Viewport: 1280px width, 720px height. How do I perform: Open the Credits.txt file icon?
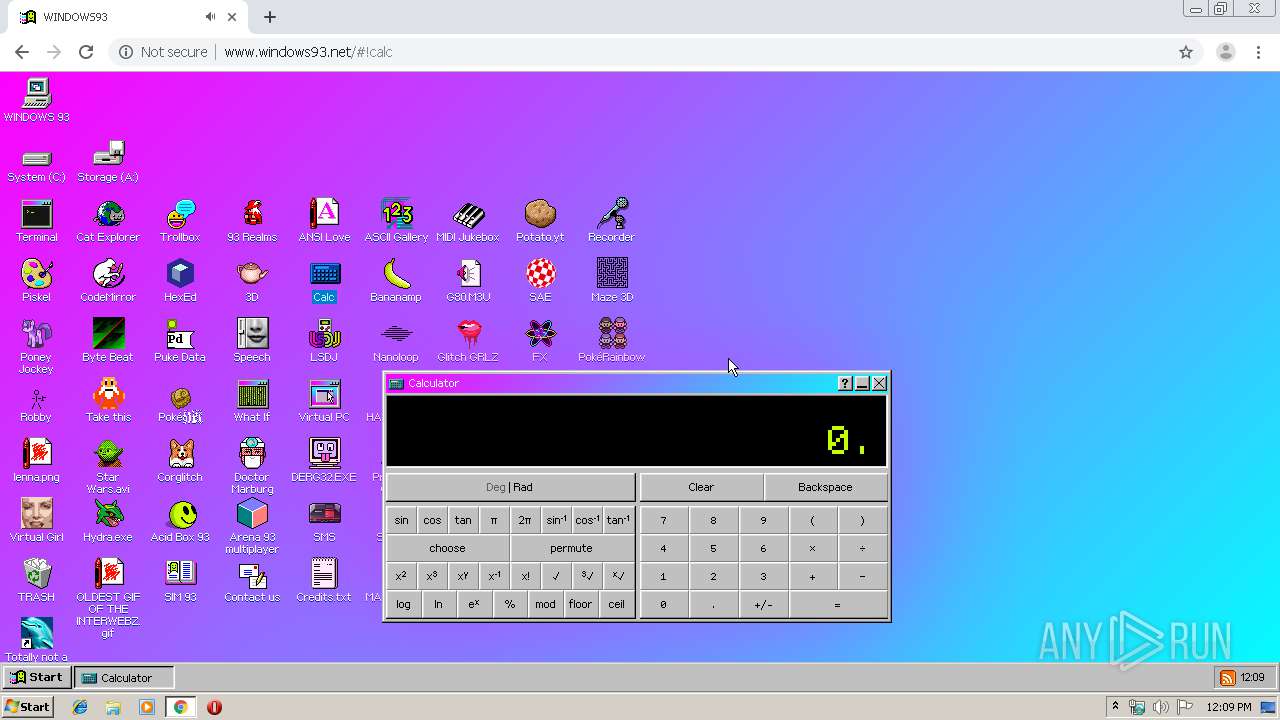tap(324, 581)
